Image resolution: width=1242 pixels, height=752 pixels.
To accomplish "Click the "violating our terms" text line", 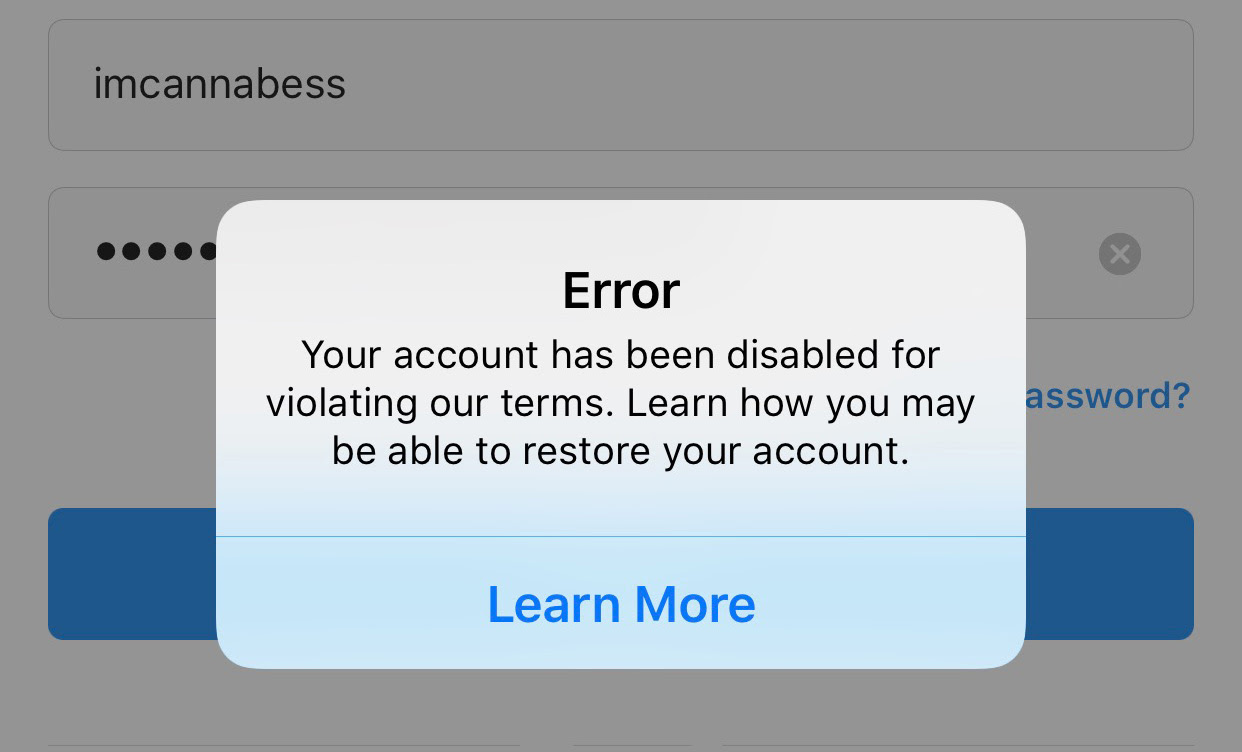I will click(x=621, y=403).
